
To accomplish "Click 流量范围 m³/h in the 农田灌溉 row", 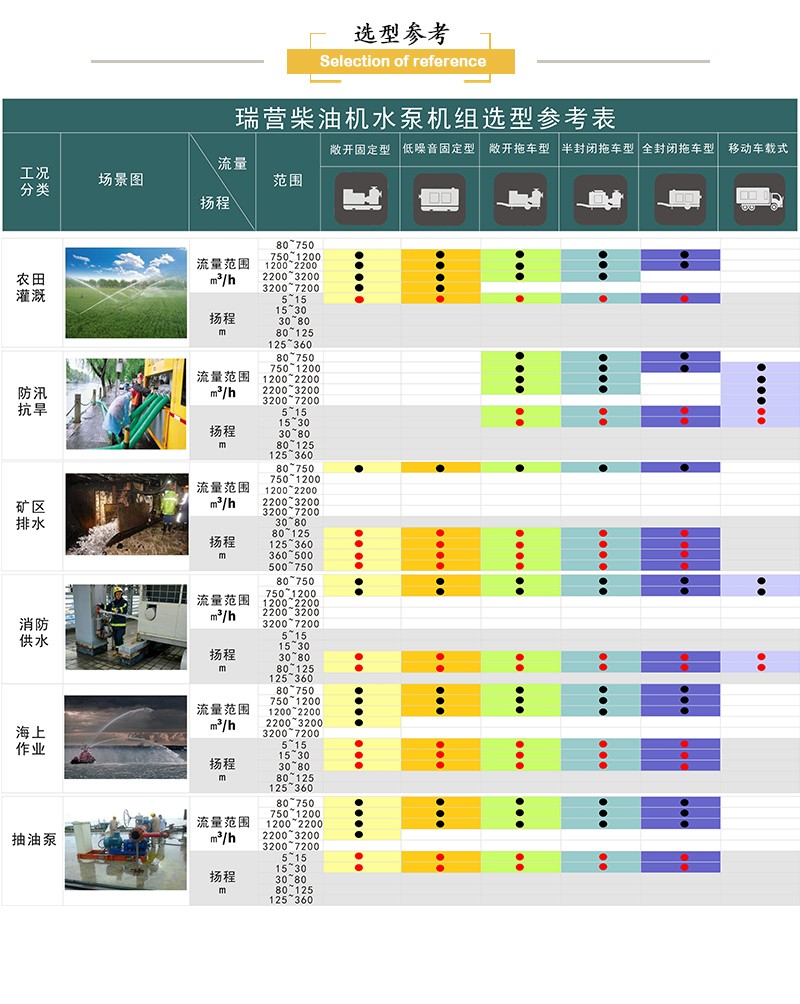I will [223, 271].
